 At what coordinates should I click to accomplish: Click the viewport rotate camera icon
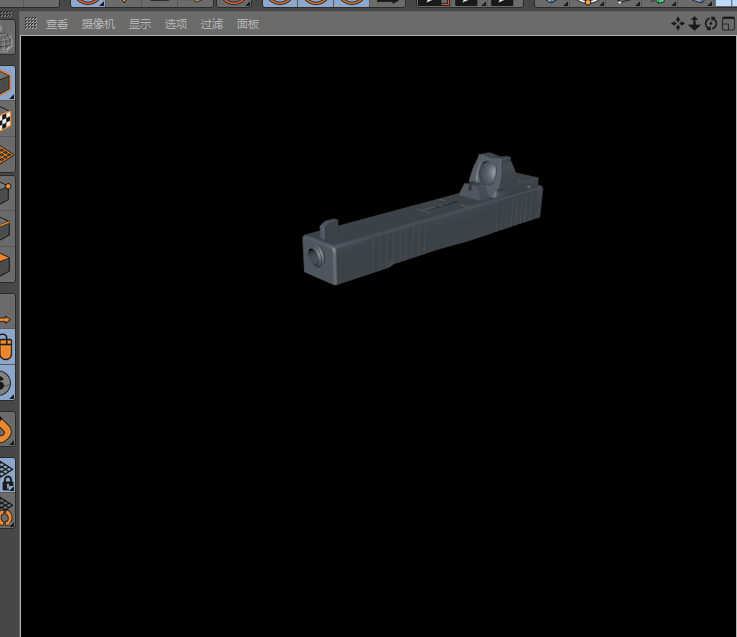point(711,23)
